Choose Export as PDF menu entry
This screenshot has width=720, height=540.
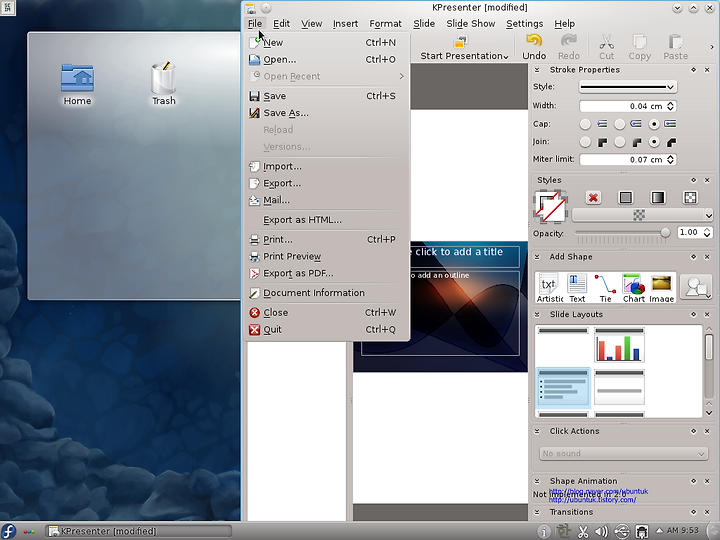326,274
